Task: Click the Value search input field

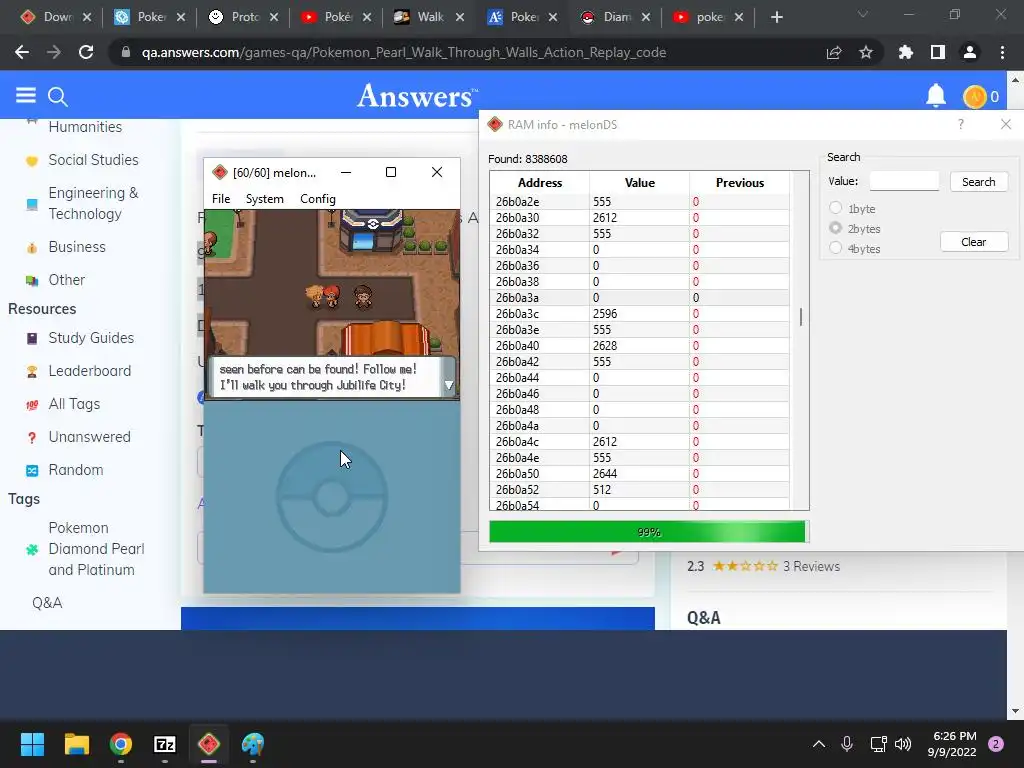Action: pos(904,181)
